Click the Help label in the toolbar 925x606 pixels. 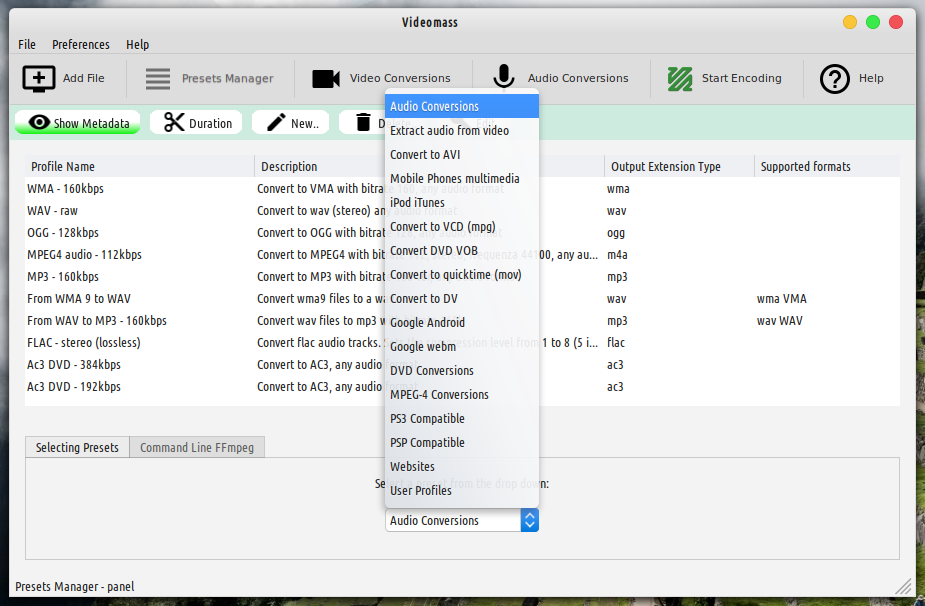pyautogui.click(x=871, y=78)
